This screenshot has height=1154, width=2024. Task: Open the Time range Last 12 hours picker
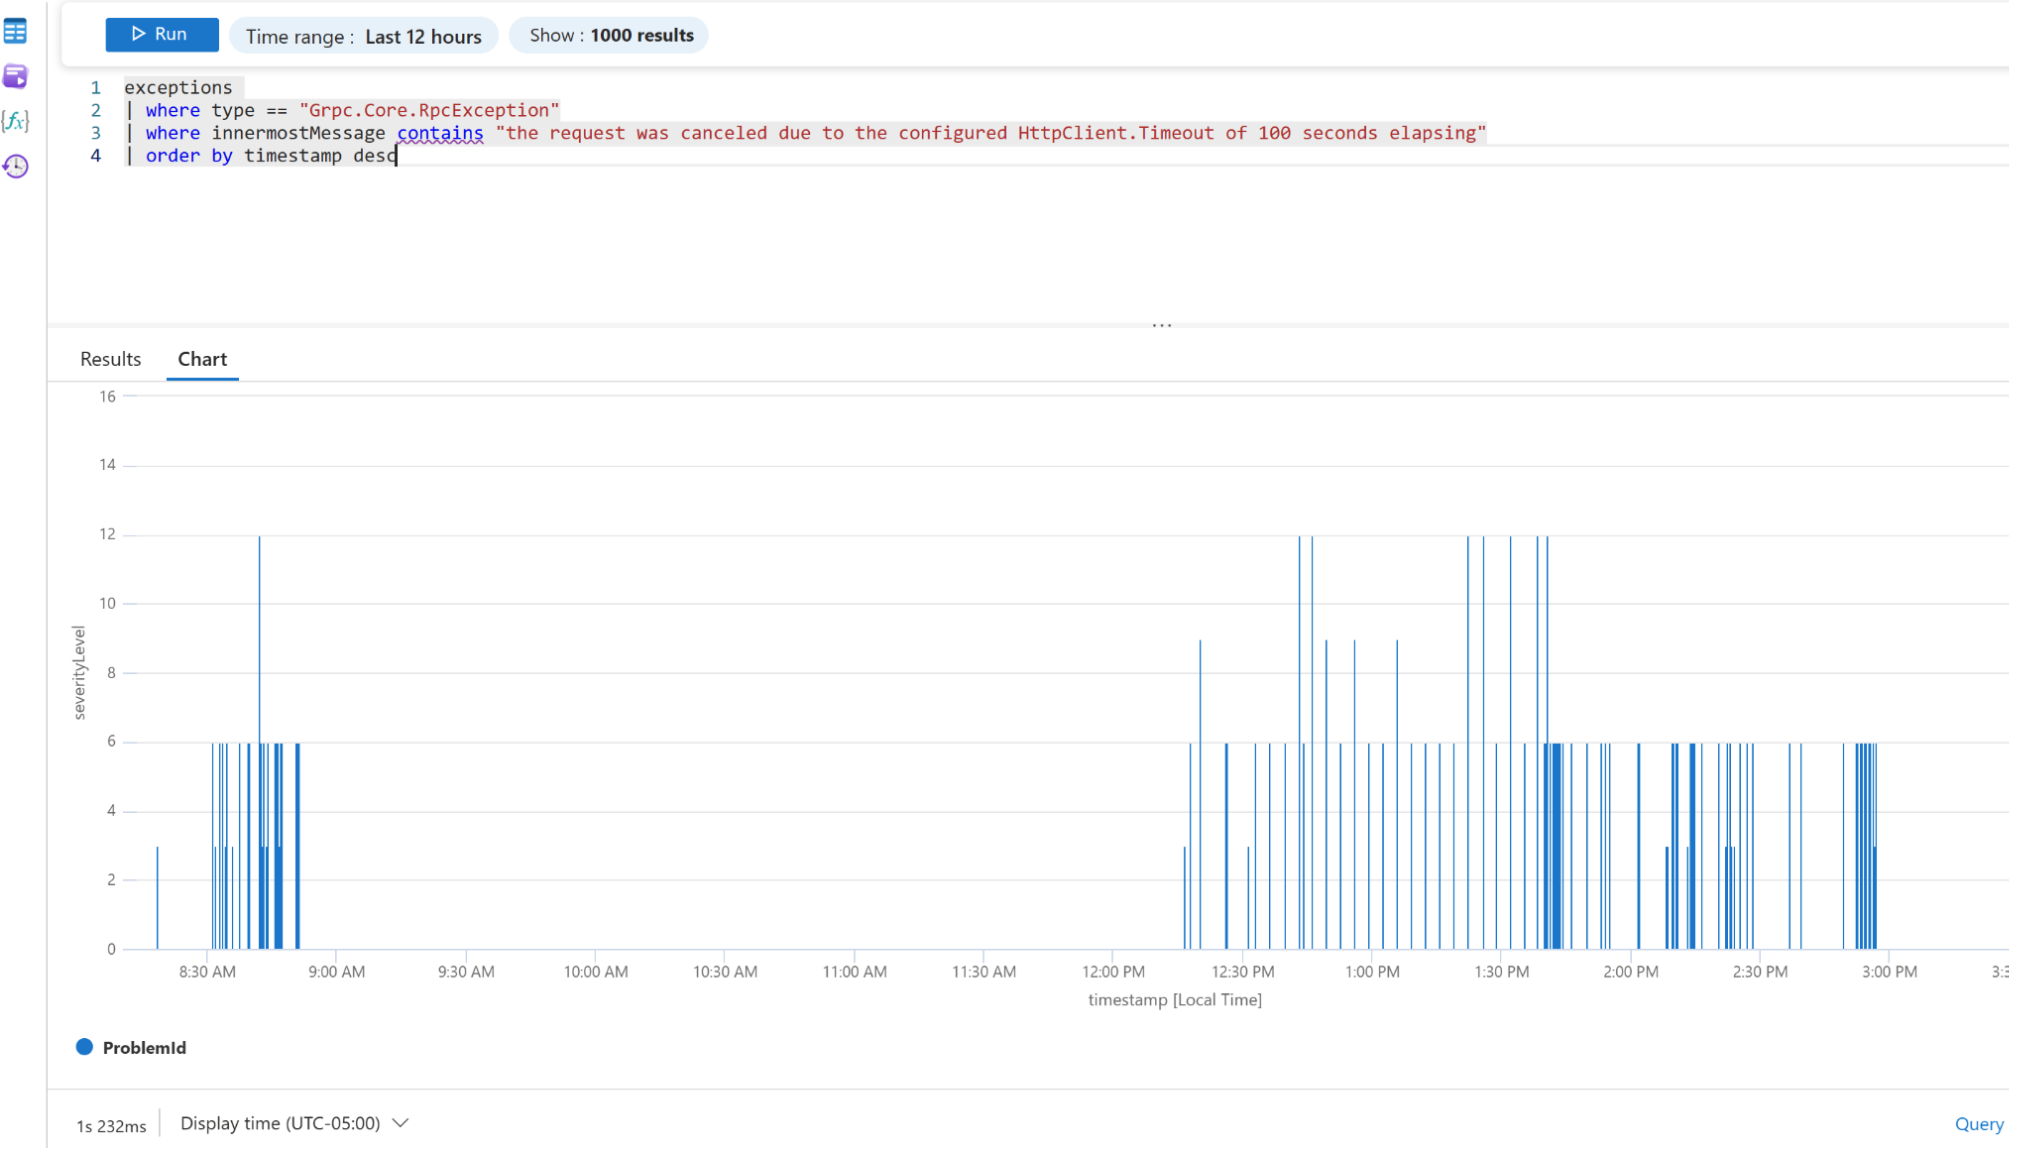point(363,36)
